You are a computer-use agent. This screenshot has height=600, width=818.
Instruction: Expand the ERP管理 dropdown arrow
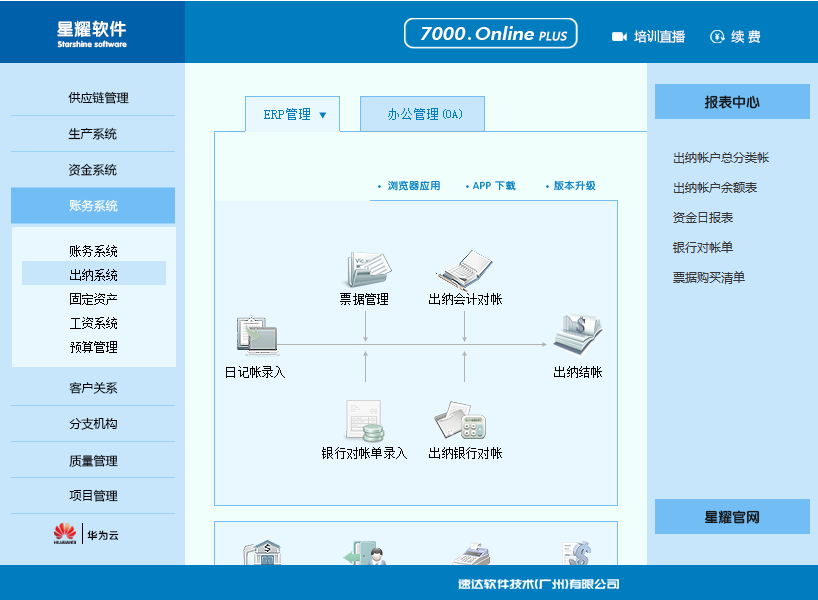pos(322,115)
